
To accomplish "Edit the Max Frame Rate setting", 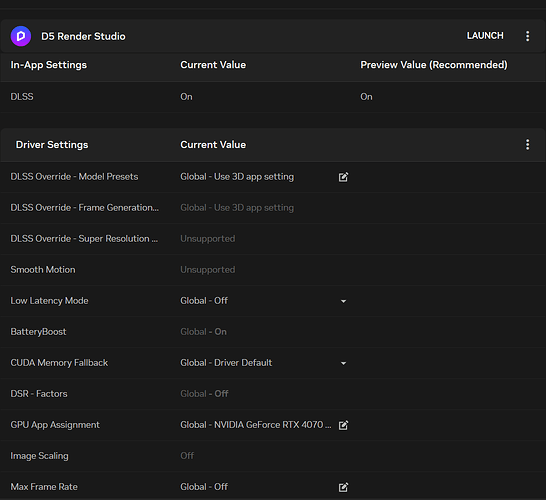I will (343, 487).
